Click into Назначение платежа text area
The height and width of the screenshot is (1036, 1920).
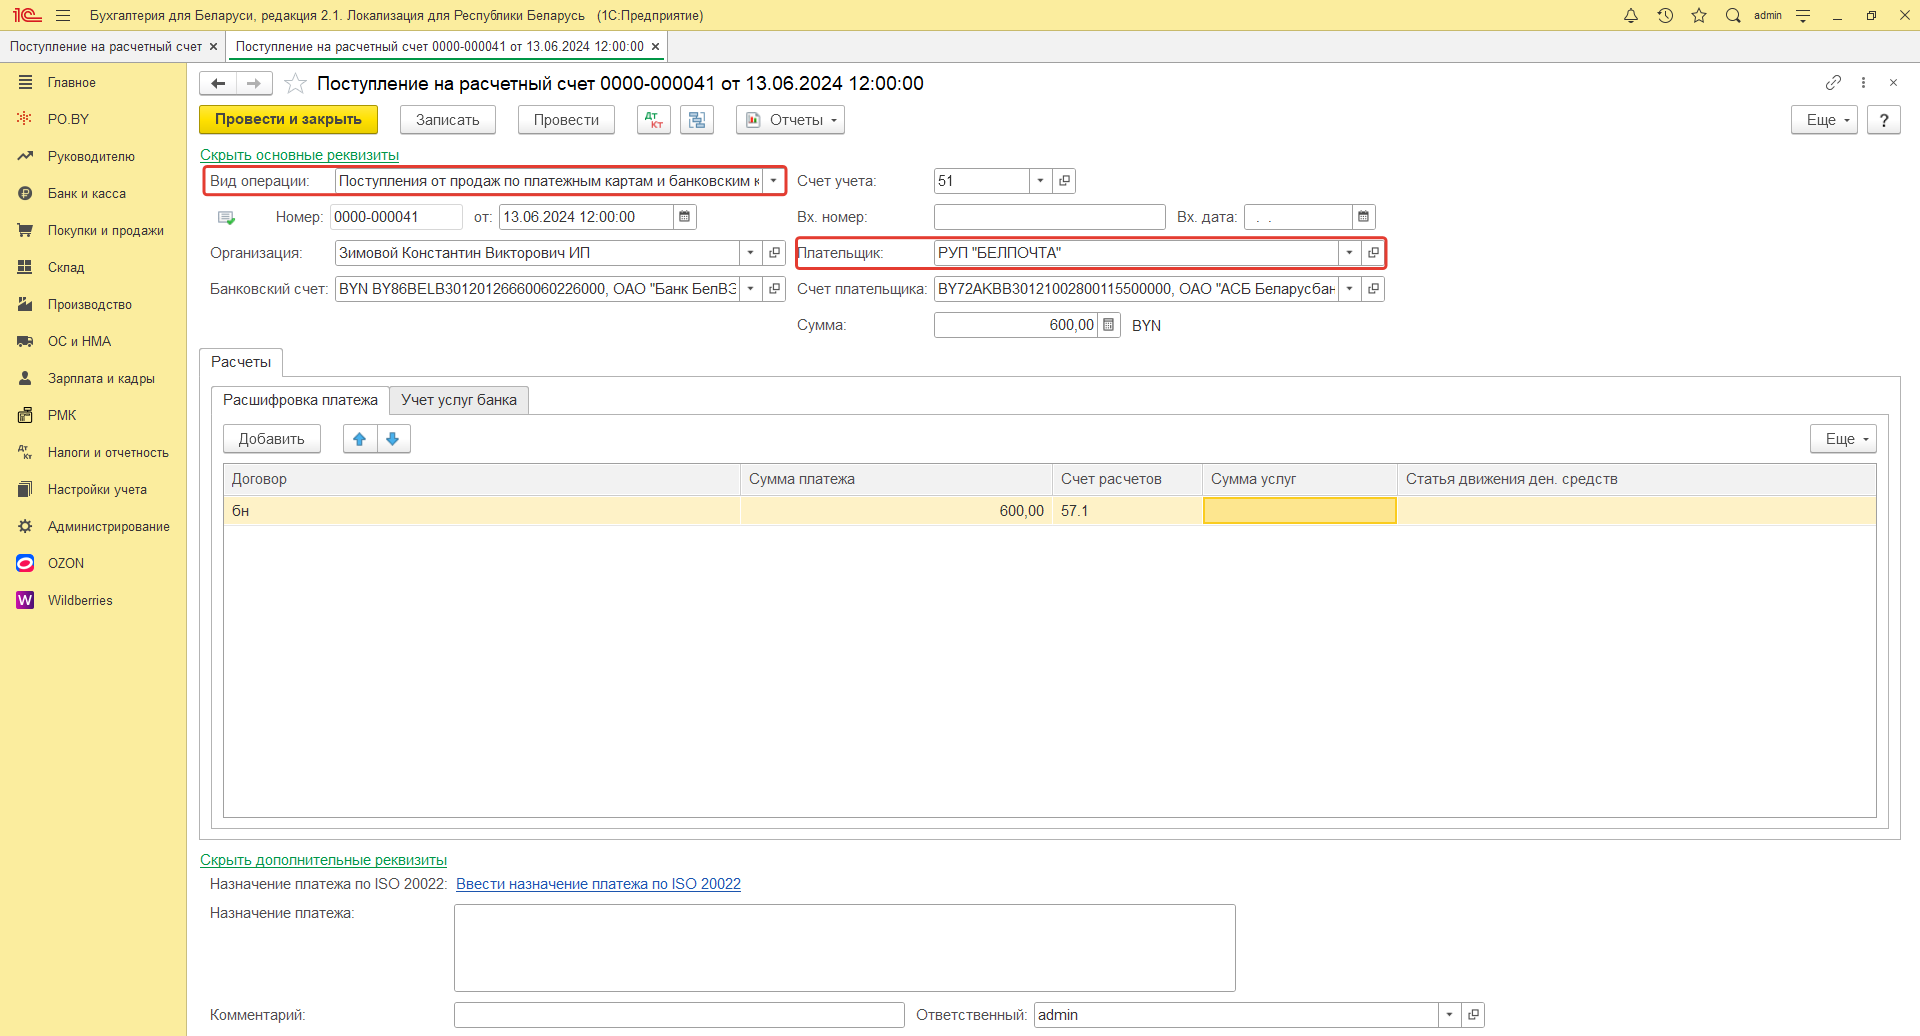pyautogui.click(x=845, y=948)
